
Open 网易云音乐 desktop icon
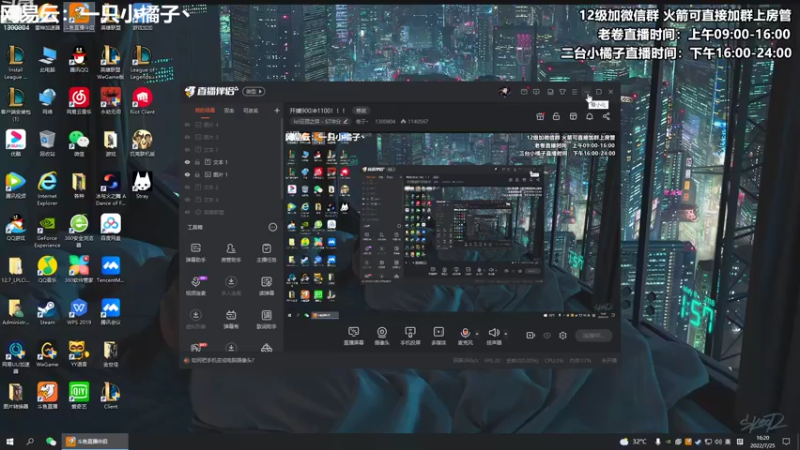tap(79, 101)
